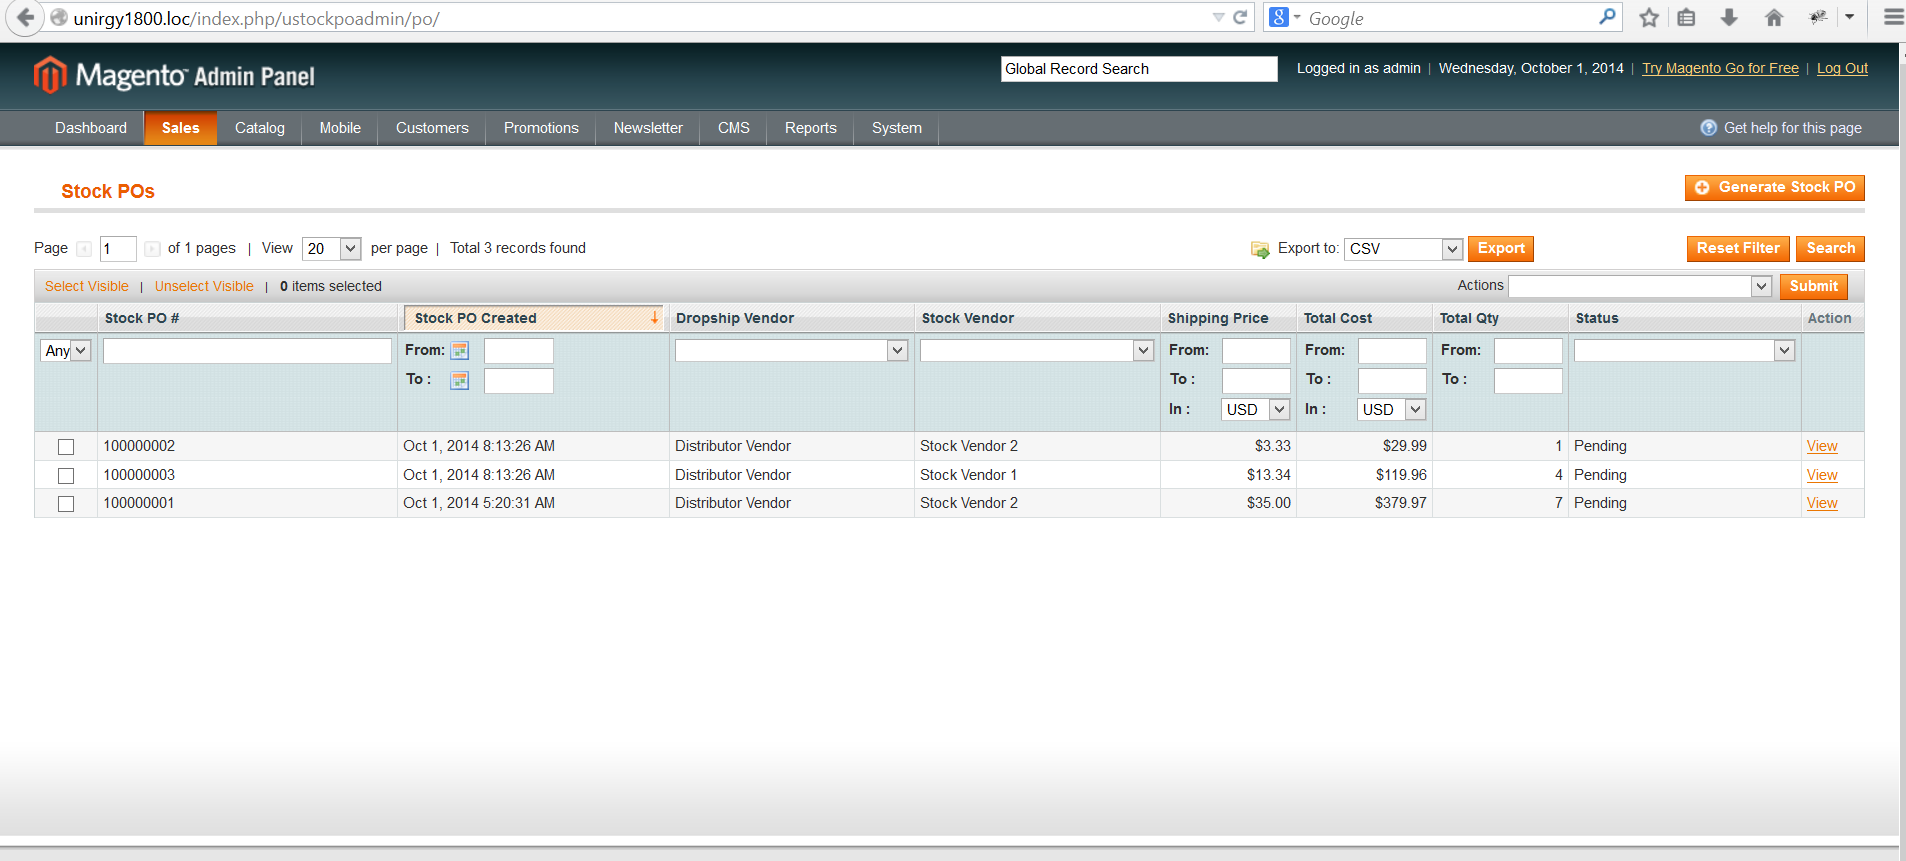Image resolution: width=1906 pixels, height=861 pixels.
Task: Open the downloads arrow icon
Action: [1729, 17]
